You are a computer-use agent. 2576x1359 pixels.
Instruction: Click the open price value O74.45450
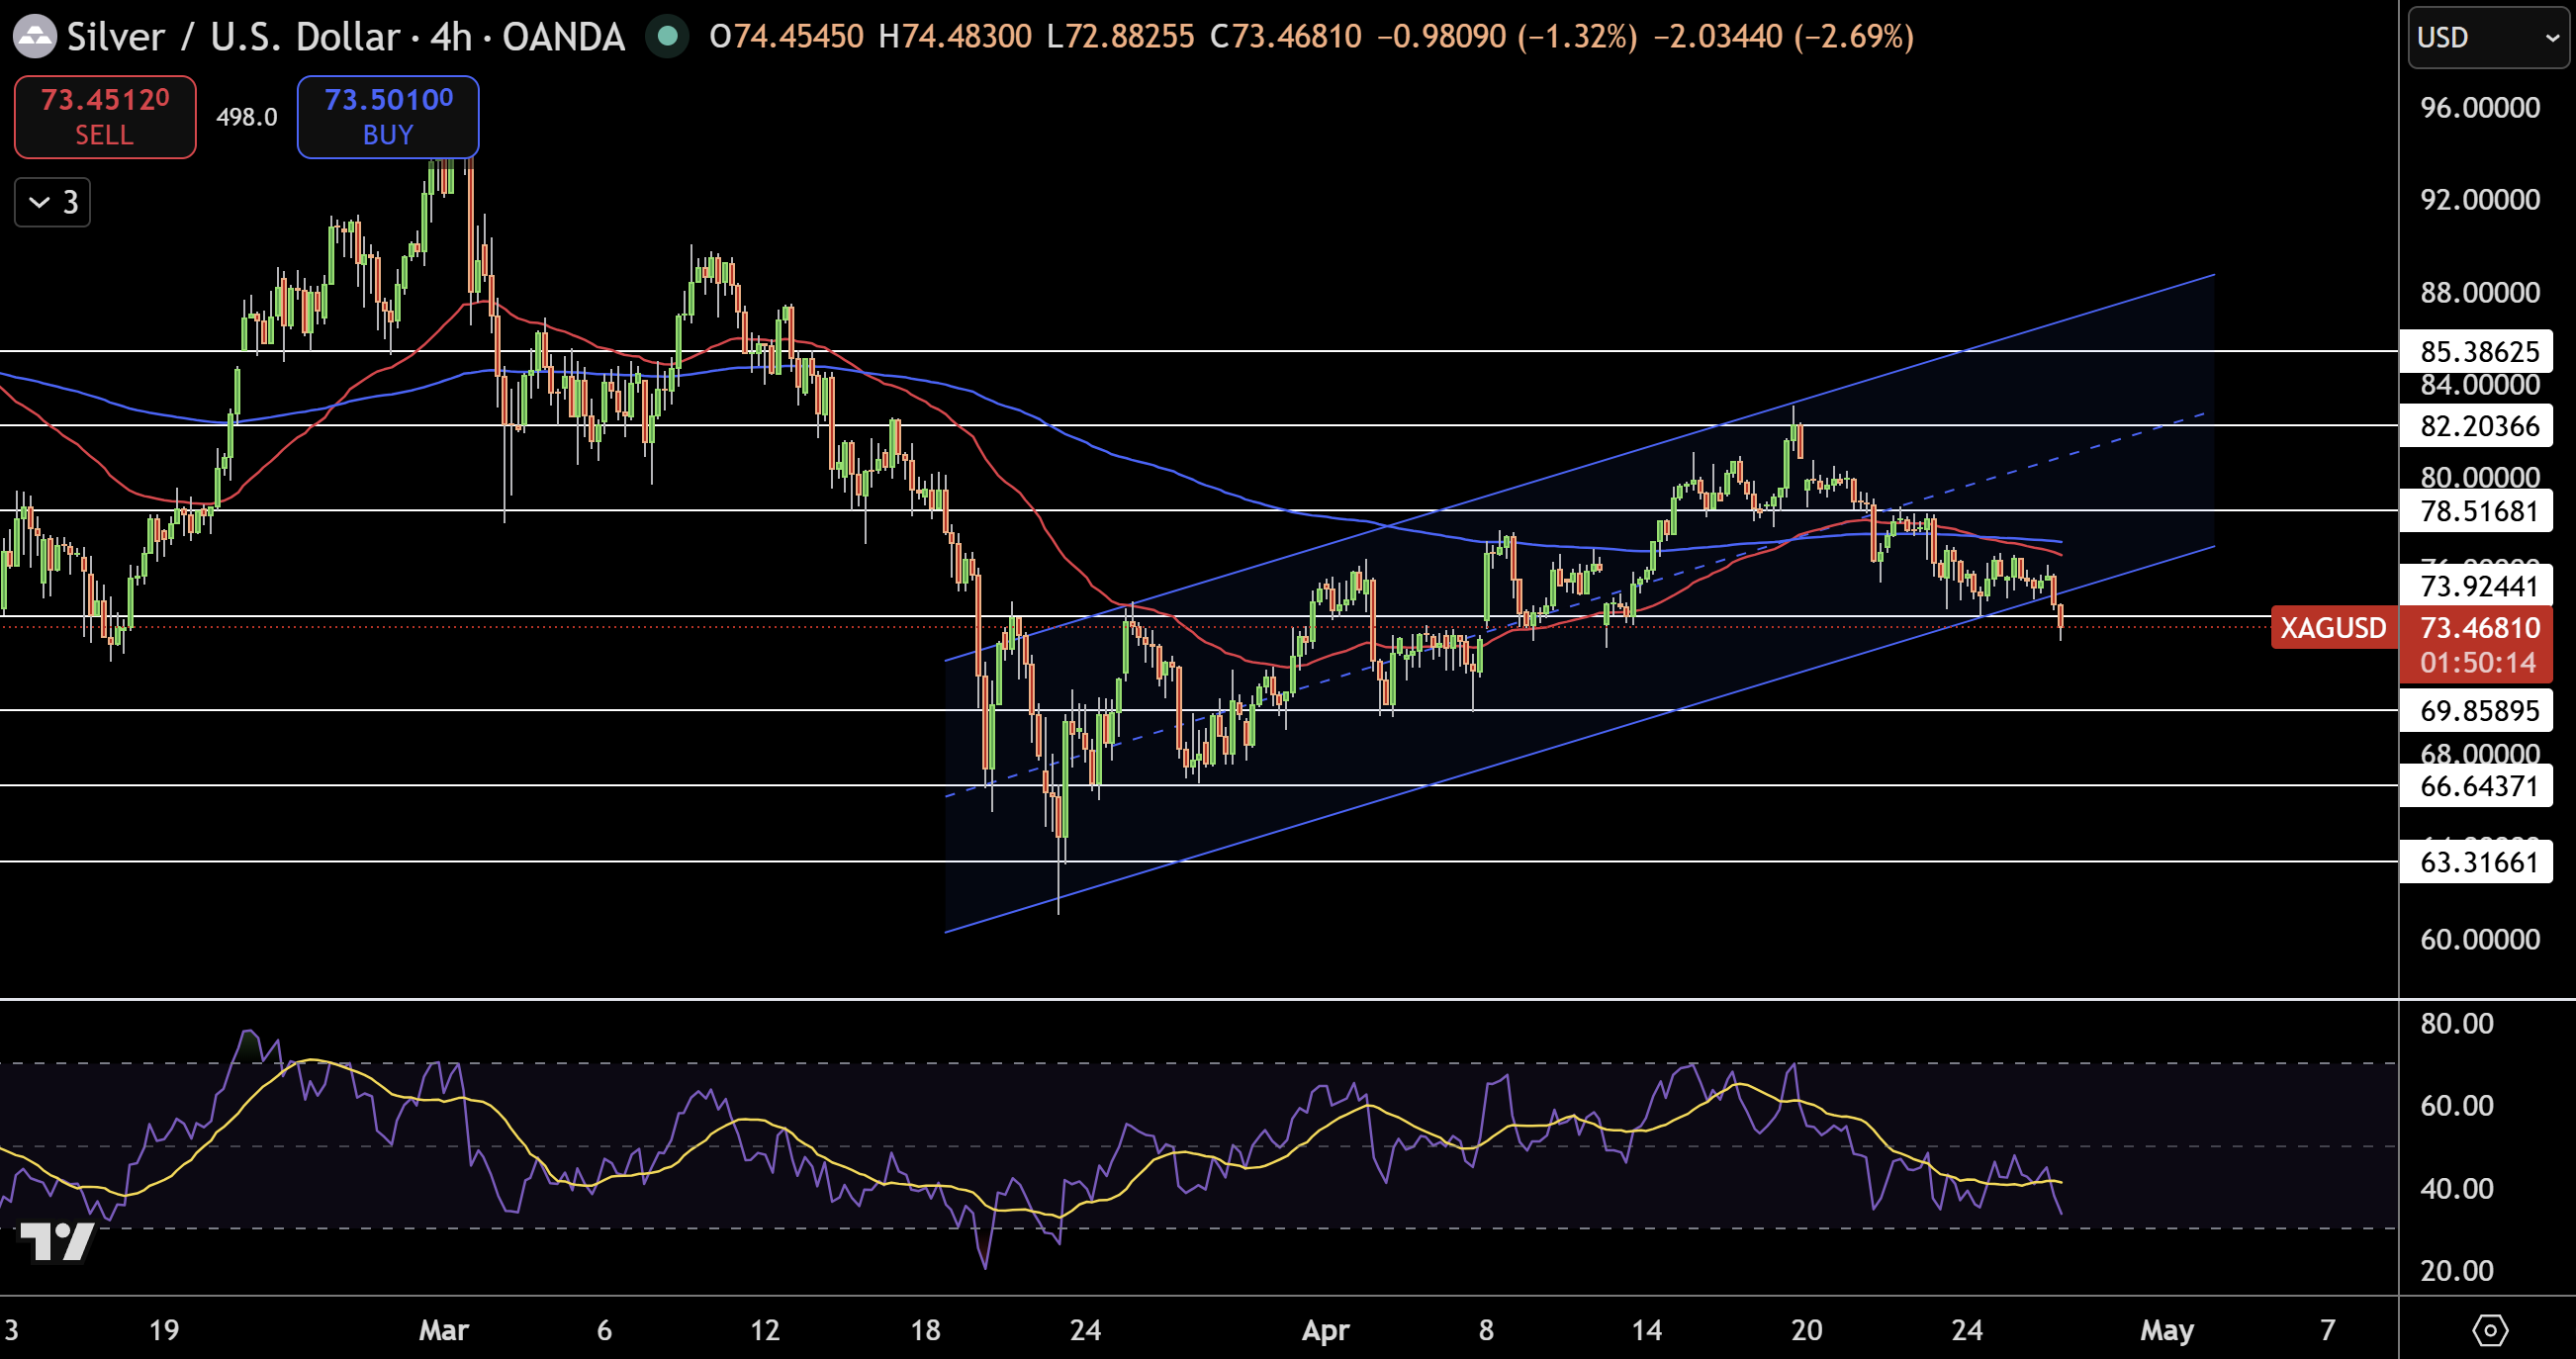tap(786, 37)
